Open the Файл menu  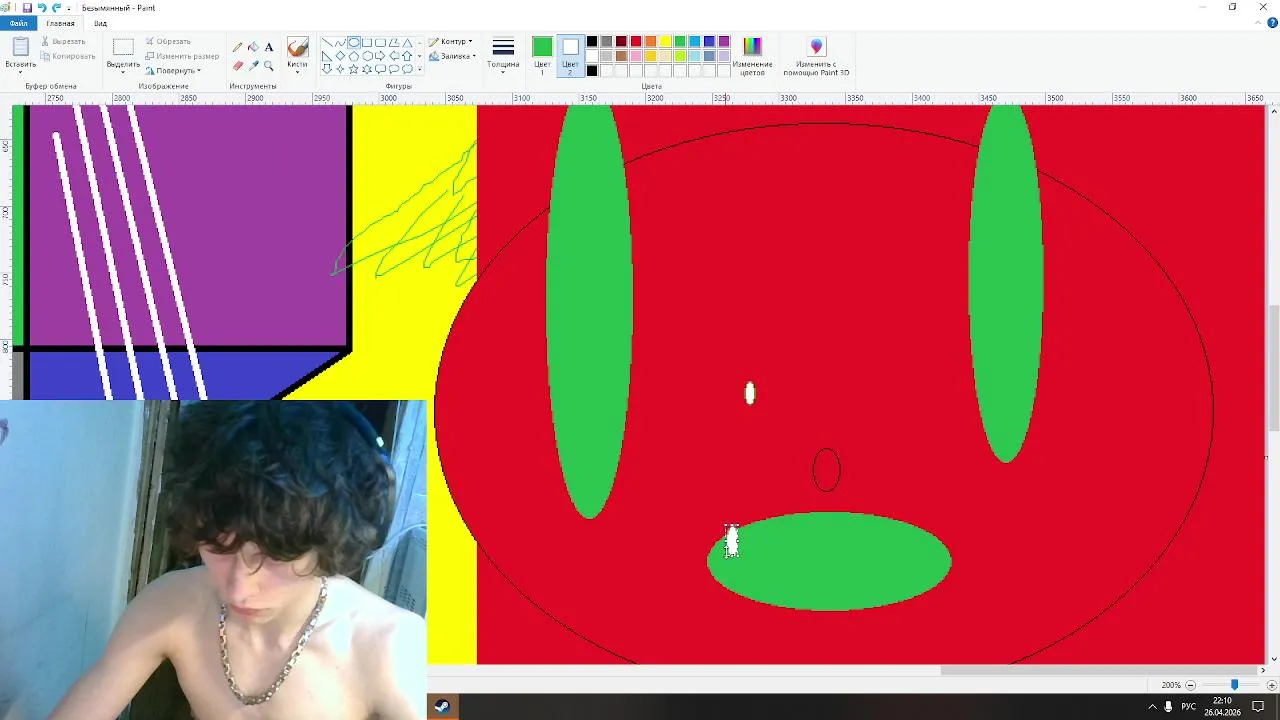point(19,23)
